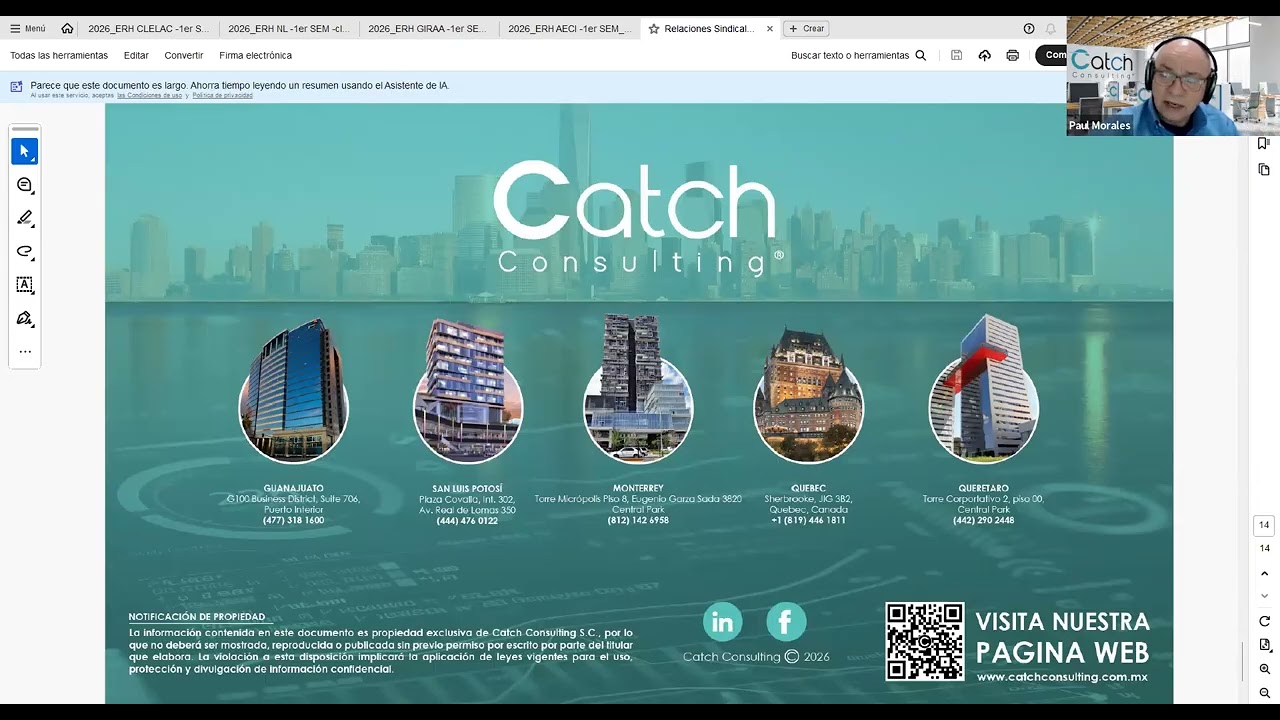The width and height of the screenshot is (1280, 720).
Task: Click the Guanajuato building image
Action: click(x=293, y=392)
